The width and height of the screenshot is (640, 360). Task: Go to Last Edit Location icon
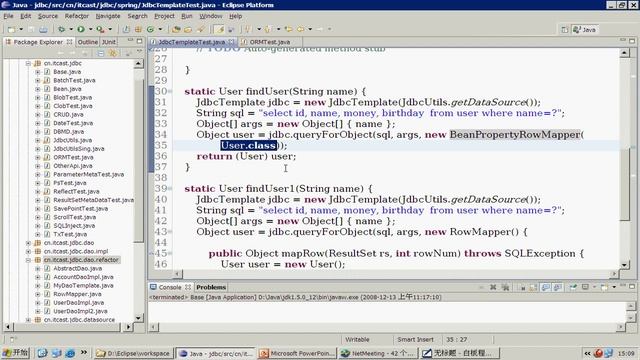point(289,29)
